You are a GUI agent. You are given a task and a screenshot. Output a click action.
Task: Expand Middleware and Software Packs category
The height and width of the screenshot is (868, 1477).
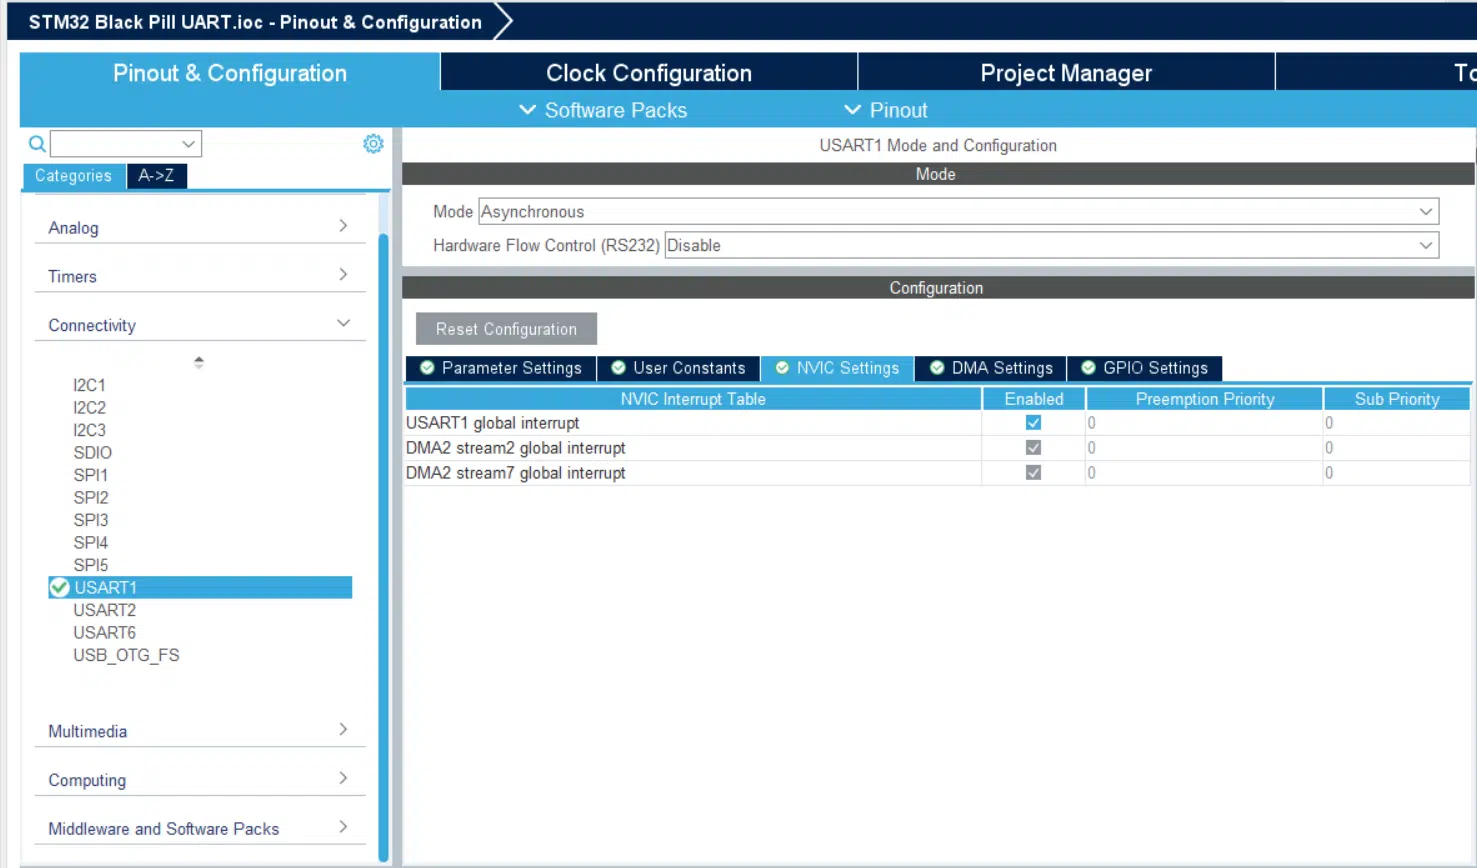200,829
